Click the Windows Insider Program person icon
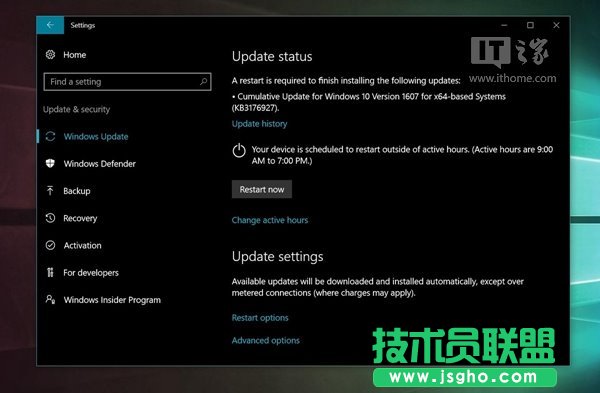 [50, 299]
